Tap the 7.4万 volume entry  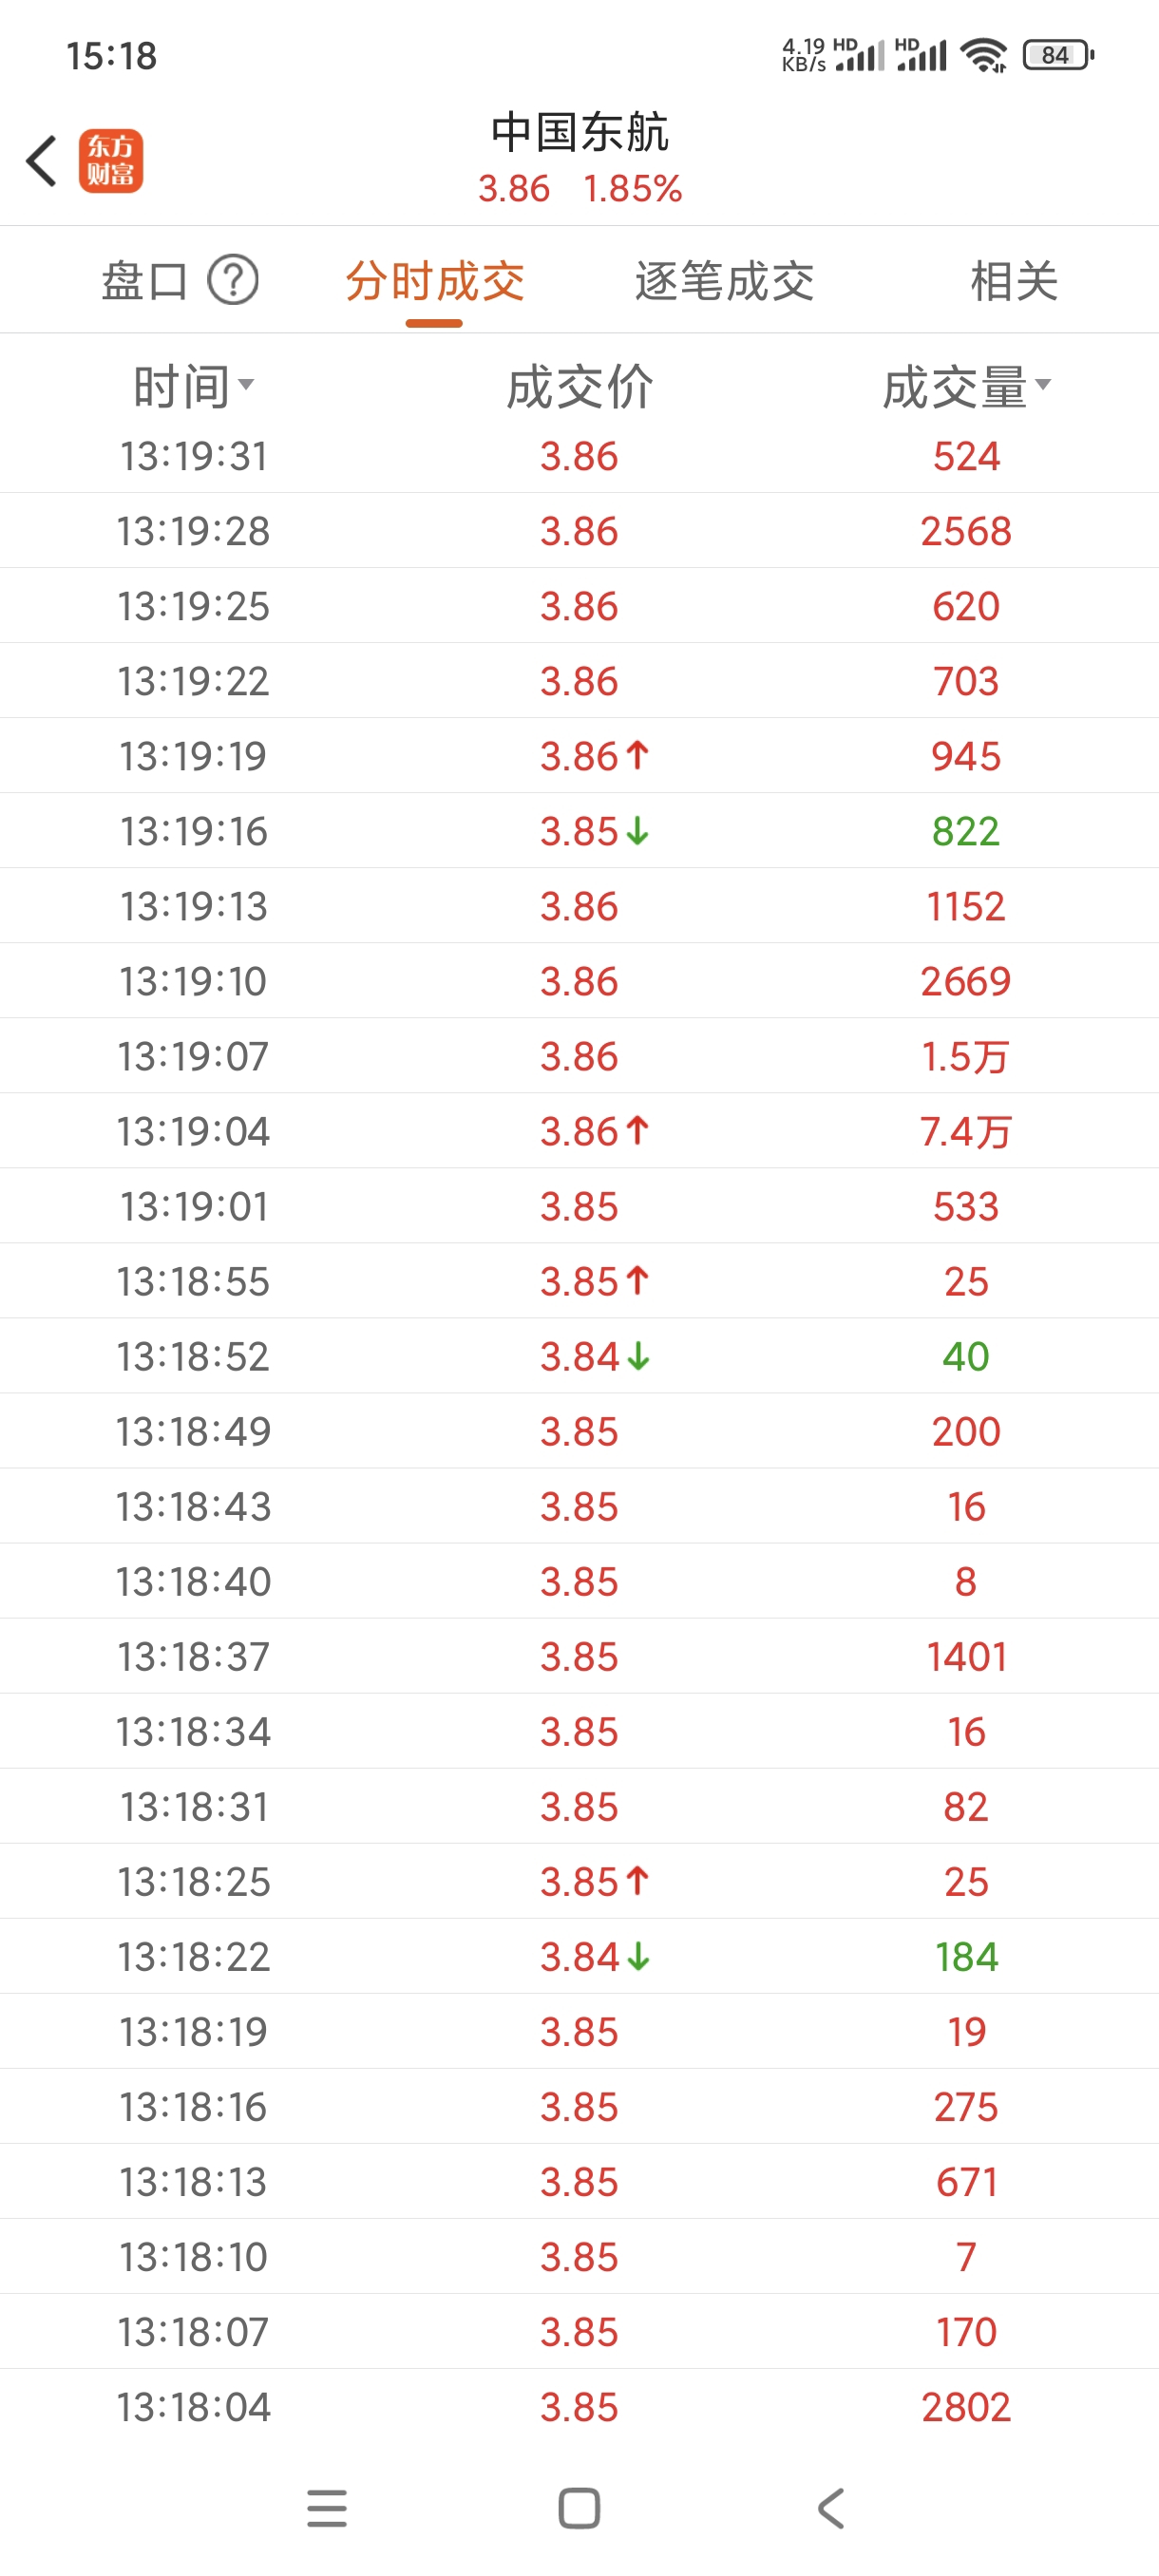coord(966,1131)
